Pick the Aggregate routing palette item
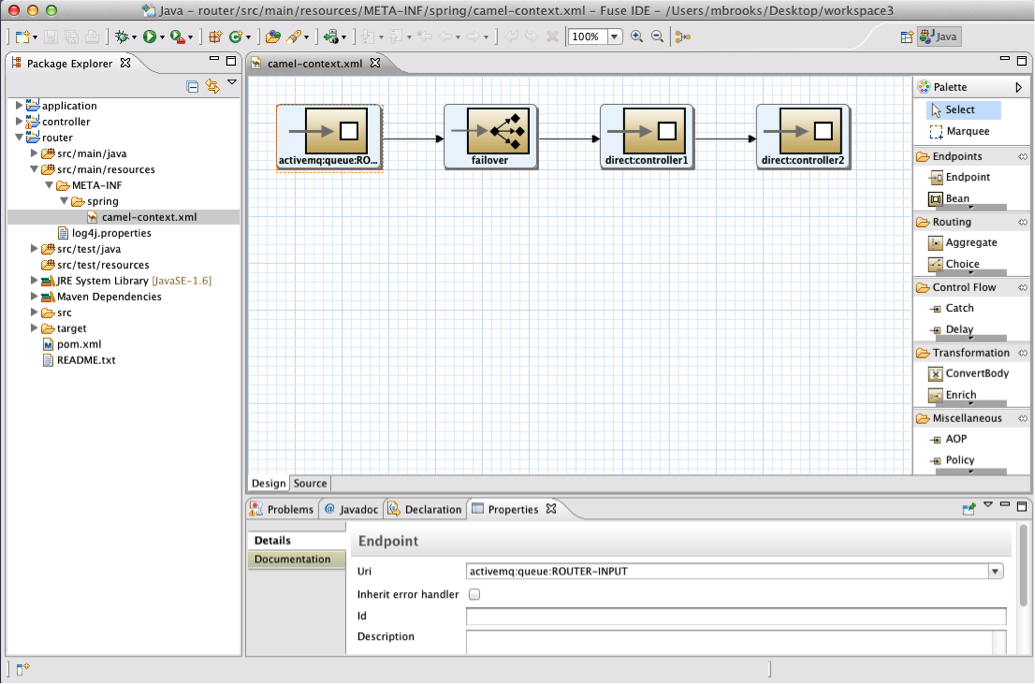 click(970, 243)
